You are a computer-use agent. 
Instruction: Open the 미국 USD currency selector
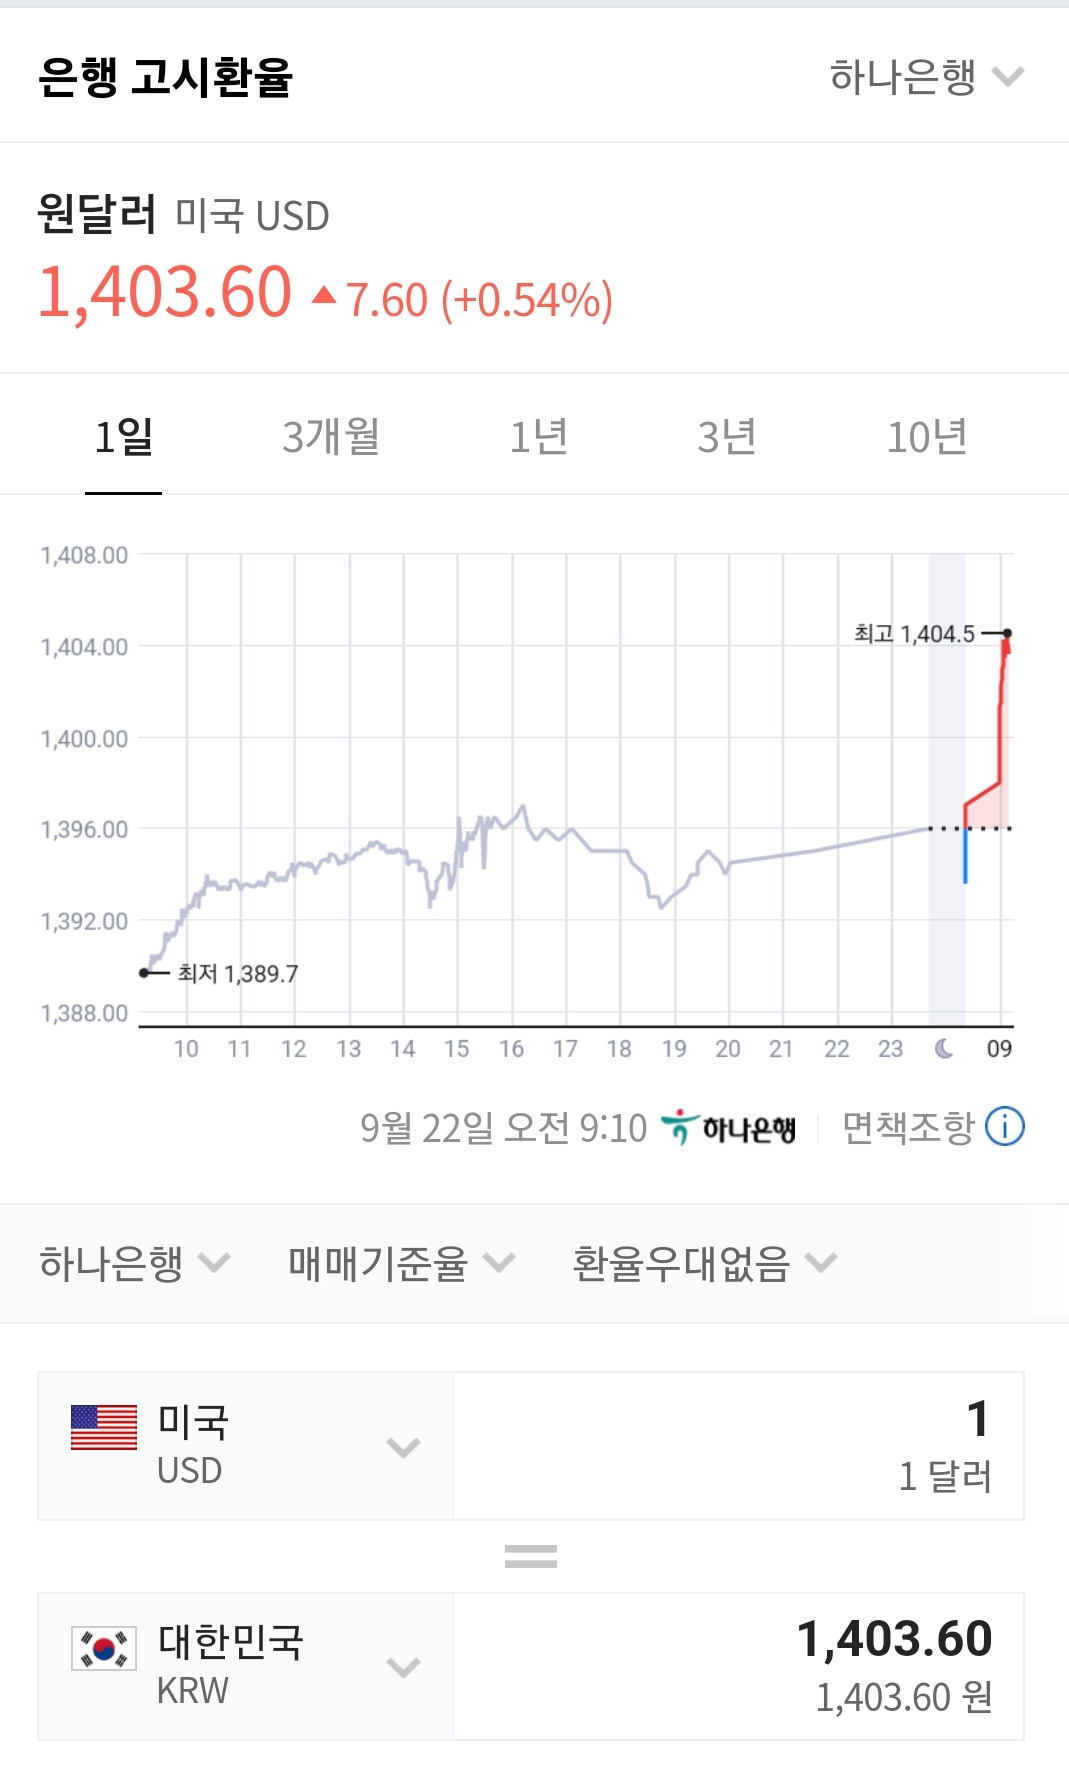[246, 1446]
